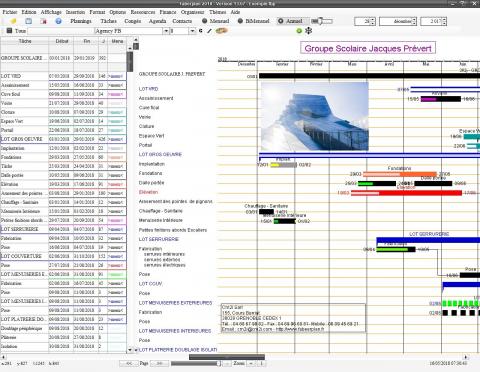Screen dimensions: 480x372
Task: Click the timescale slider next to Annuel
Action: tap(322, 21)
